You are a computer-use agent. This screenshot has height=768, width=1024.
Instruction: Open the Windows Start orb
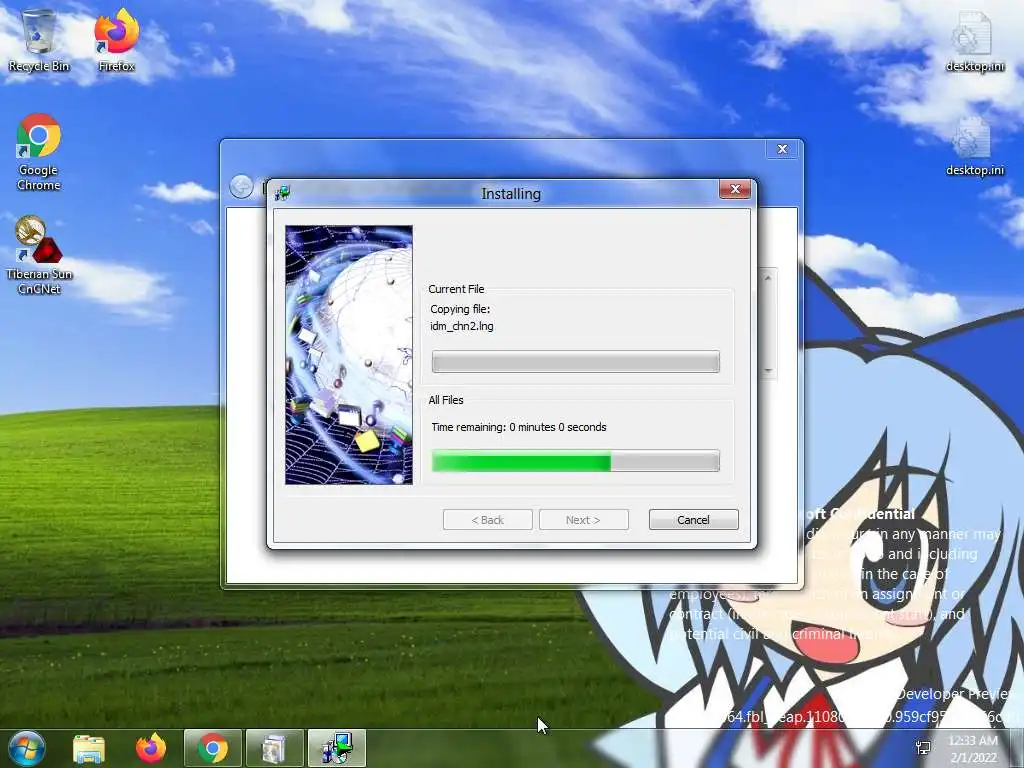pos(26,748)
